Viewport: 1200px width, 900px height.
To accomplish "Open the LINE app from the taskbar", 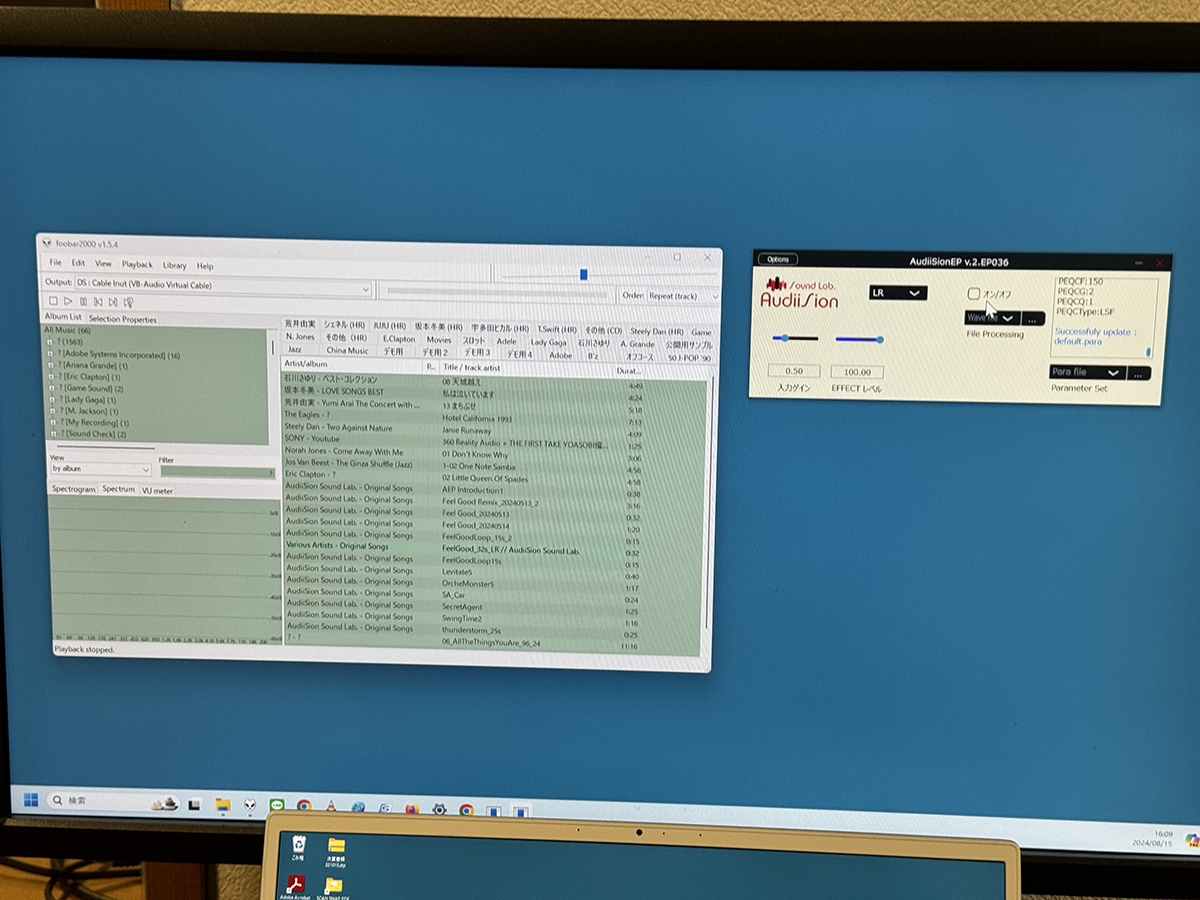I will tap(277, 805).
